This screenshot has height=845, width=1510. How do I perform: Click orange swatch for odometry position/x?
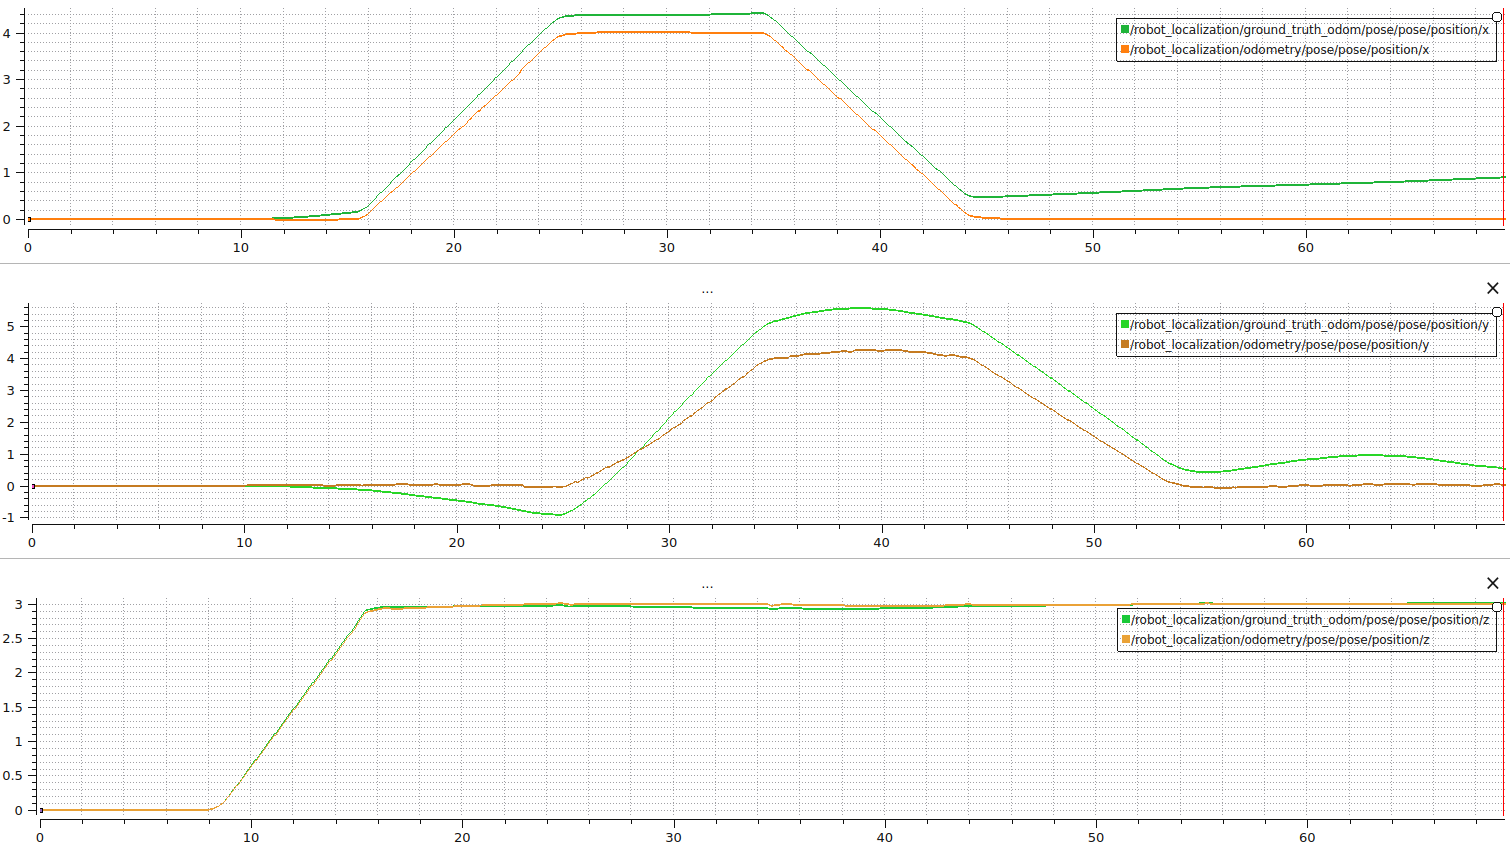1125,50
